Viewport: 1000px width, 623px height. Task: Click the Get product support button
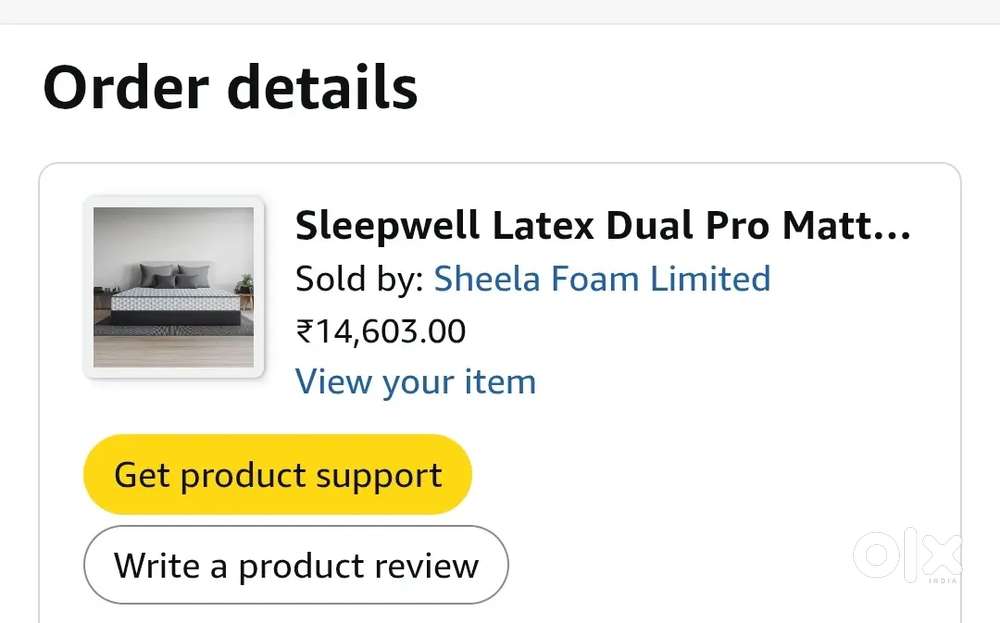277,474
